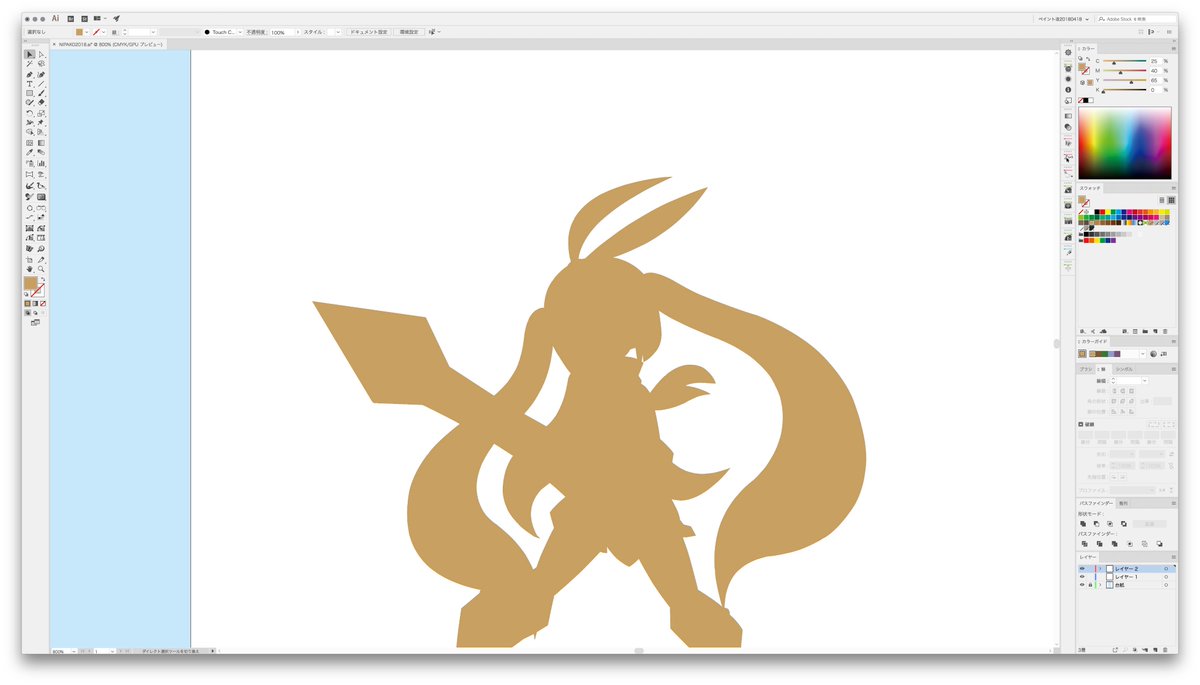Click the Adobe Stock search field
This screenshot has width=1200, height=685.
pos(1137,18)
